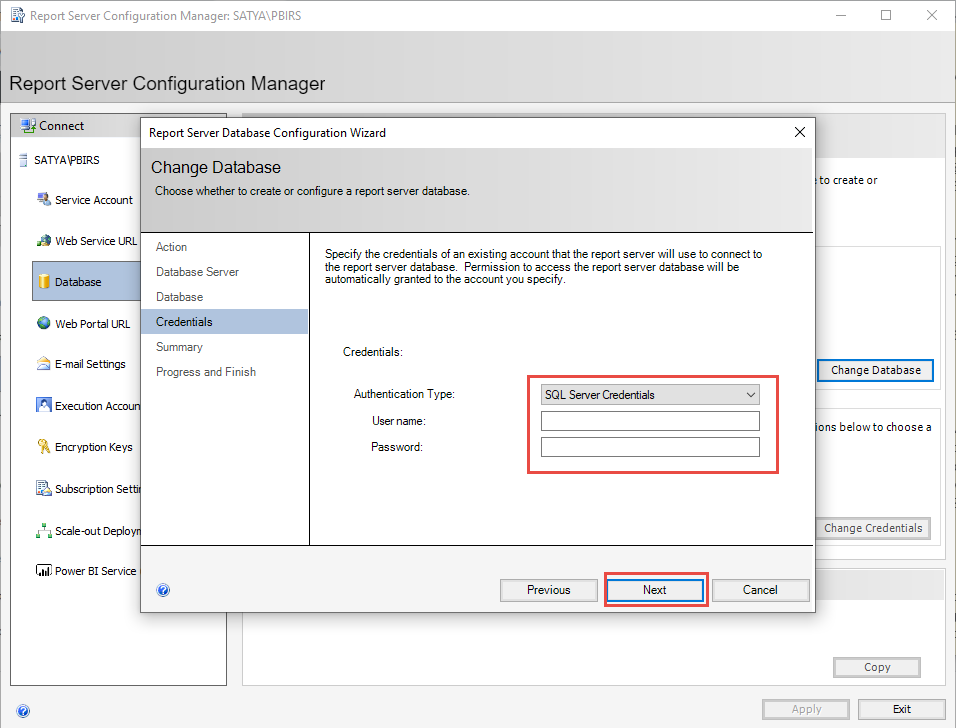Select the Database Server wizard step

197,271
